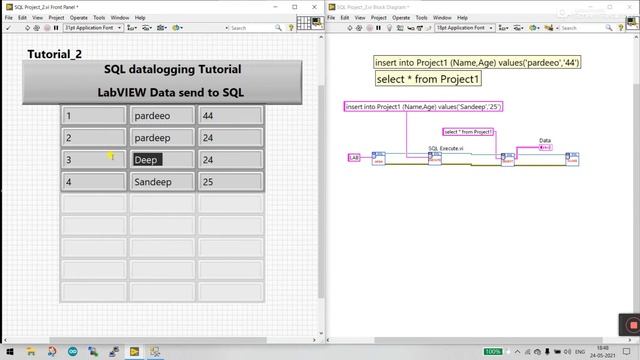Screen dimensions: 640x360
Task: Click Front Panel connector pane grid
Action: point(304,23)
